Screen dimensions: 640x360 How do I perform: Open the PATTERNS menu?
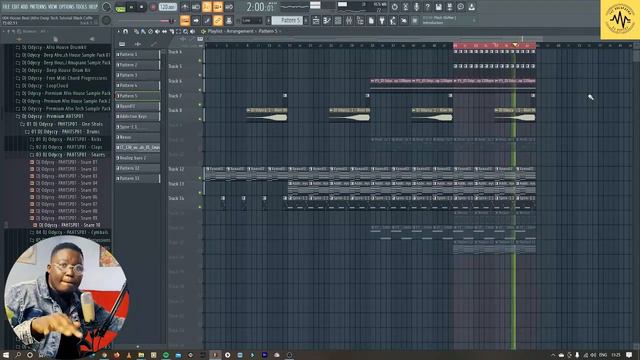[38, 7]
